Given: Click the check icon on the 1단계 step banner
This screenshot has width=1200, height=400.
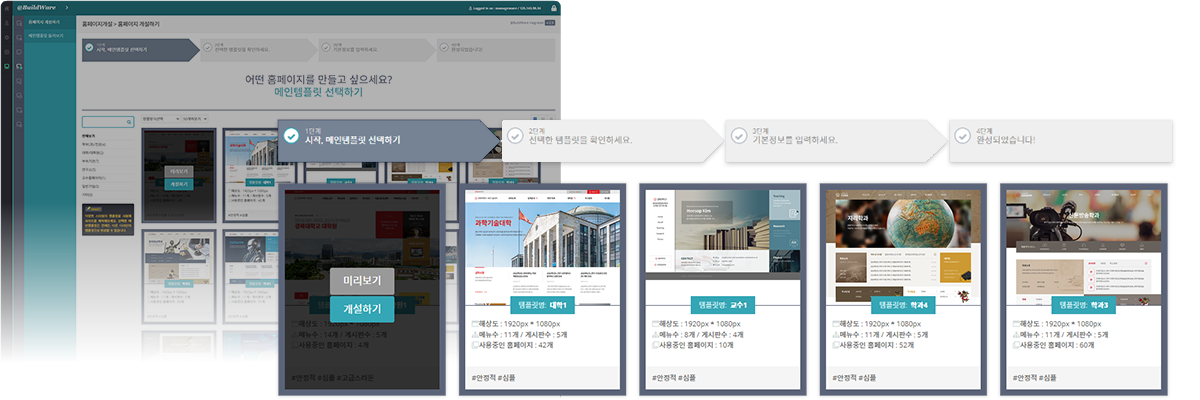Looking at the screenshot, I should click(x=291, y=136).
